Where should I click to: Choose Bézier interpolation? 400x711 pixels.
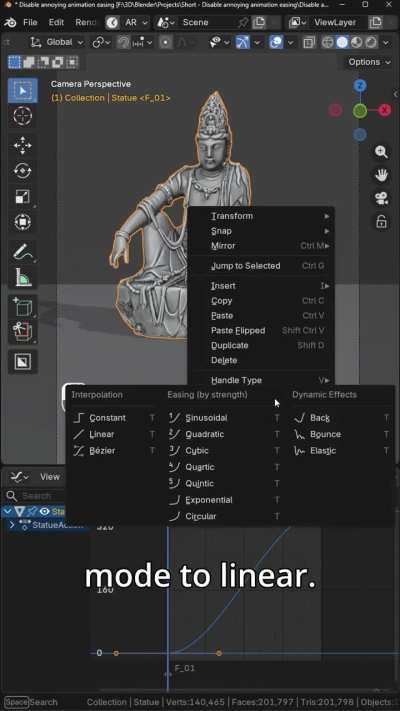click(x=114, y=451)
